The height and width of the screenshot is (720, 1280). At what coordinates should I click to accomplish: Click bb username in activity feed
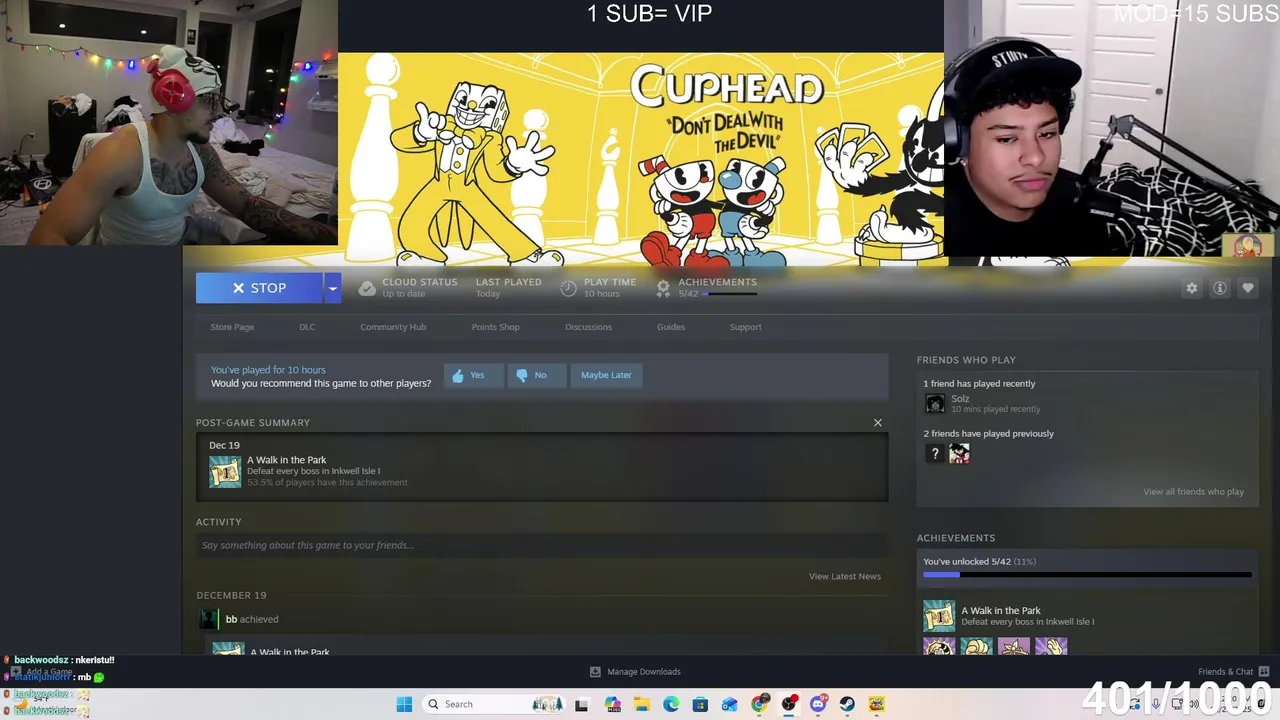(231, 619)
